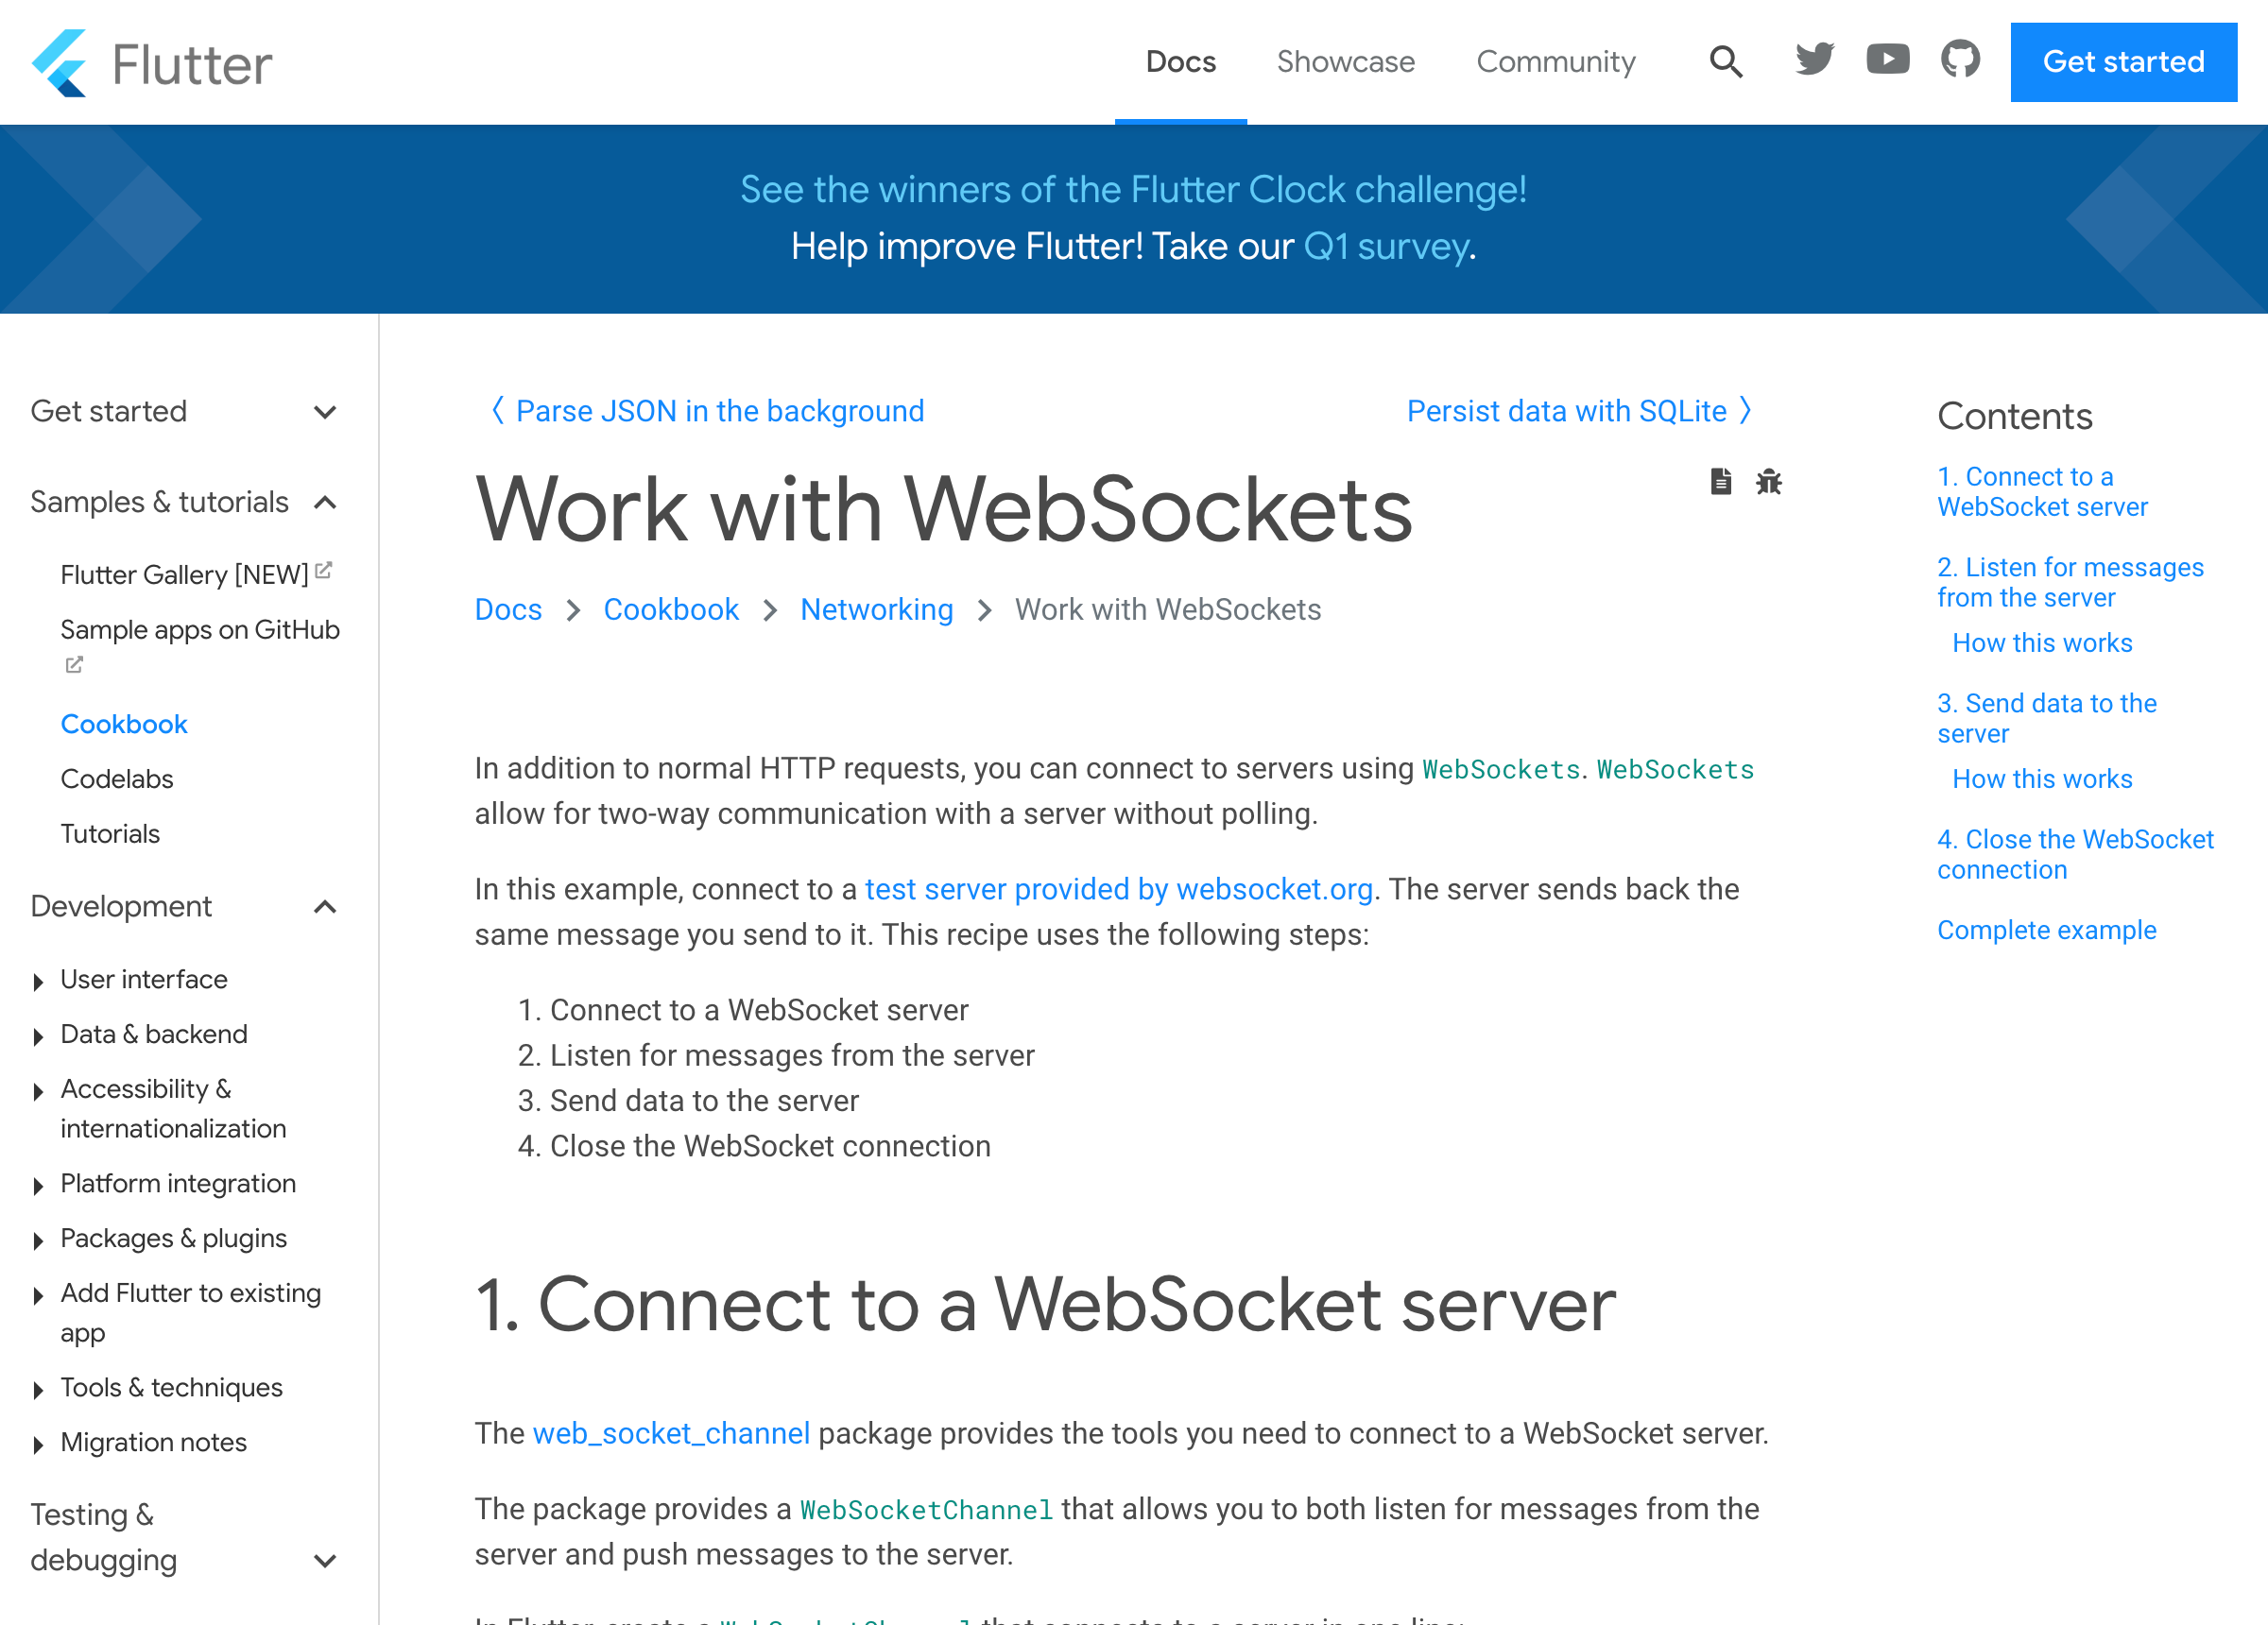Open the GitHub repository icon
The width and height of the screenshot is (2268, 1625).
pos(1960,60)
